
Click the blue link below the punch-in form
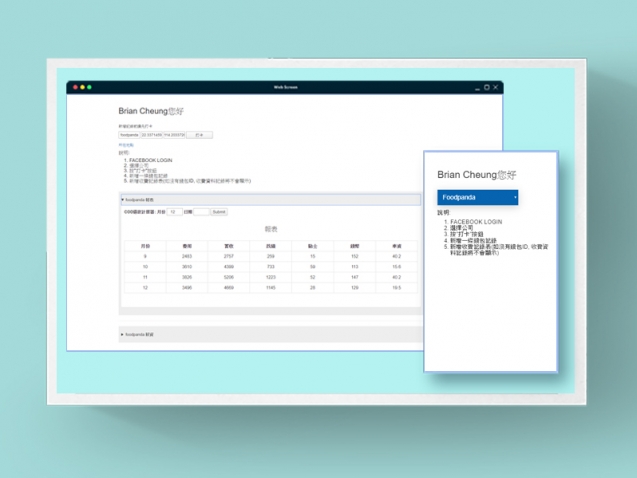tap(126, 145)
